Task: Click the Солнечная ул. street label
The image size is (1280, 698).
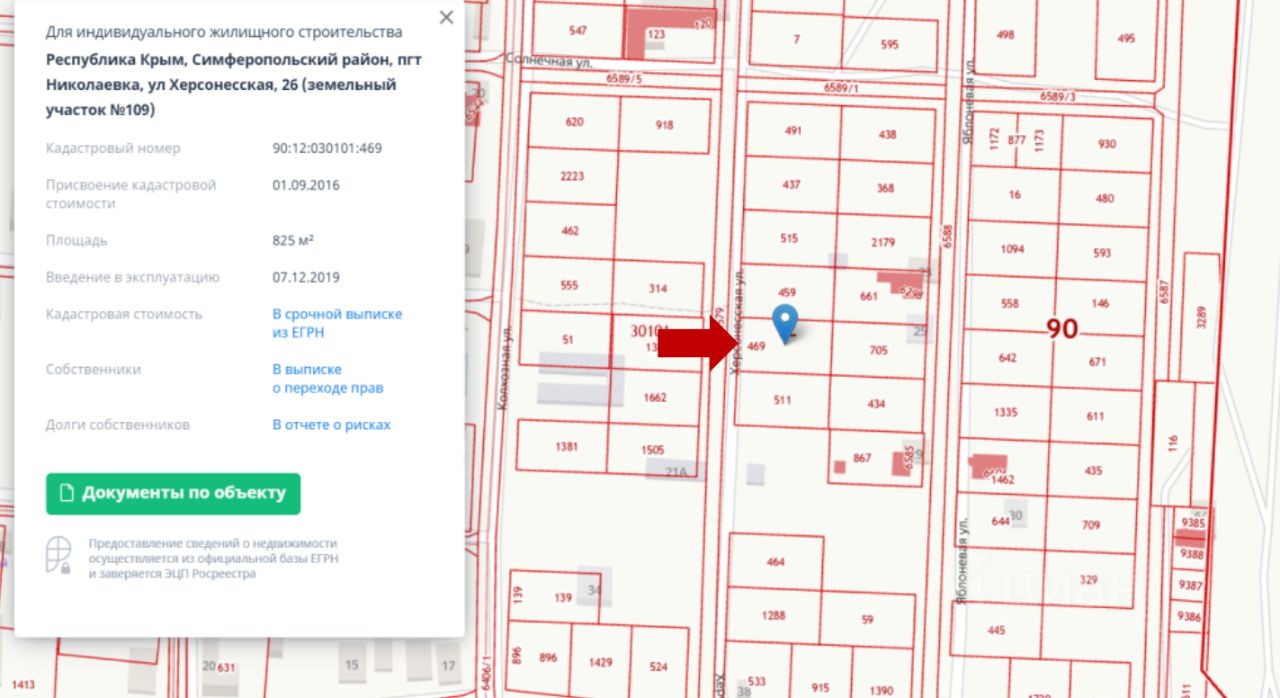Action: click(x=549, y=61)
